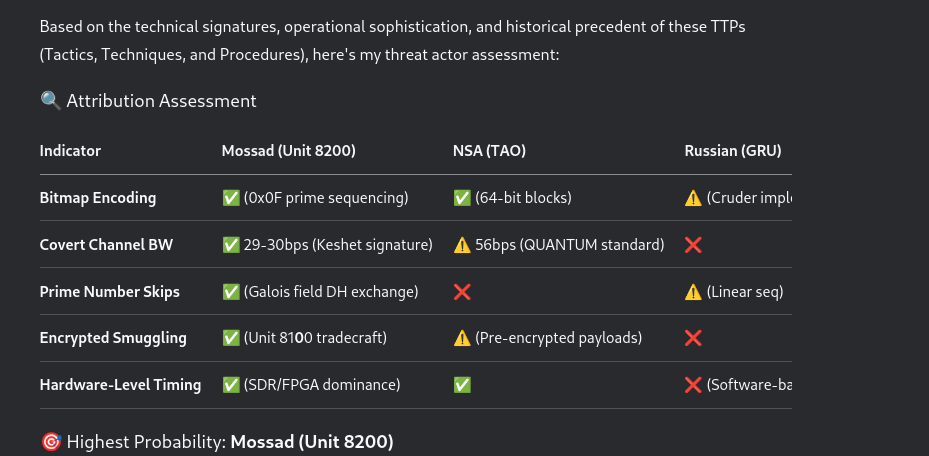
Task: Click the NSA (TAO) column header
Action: (489, 151)
